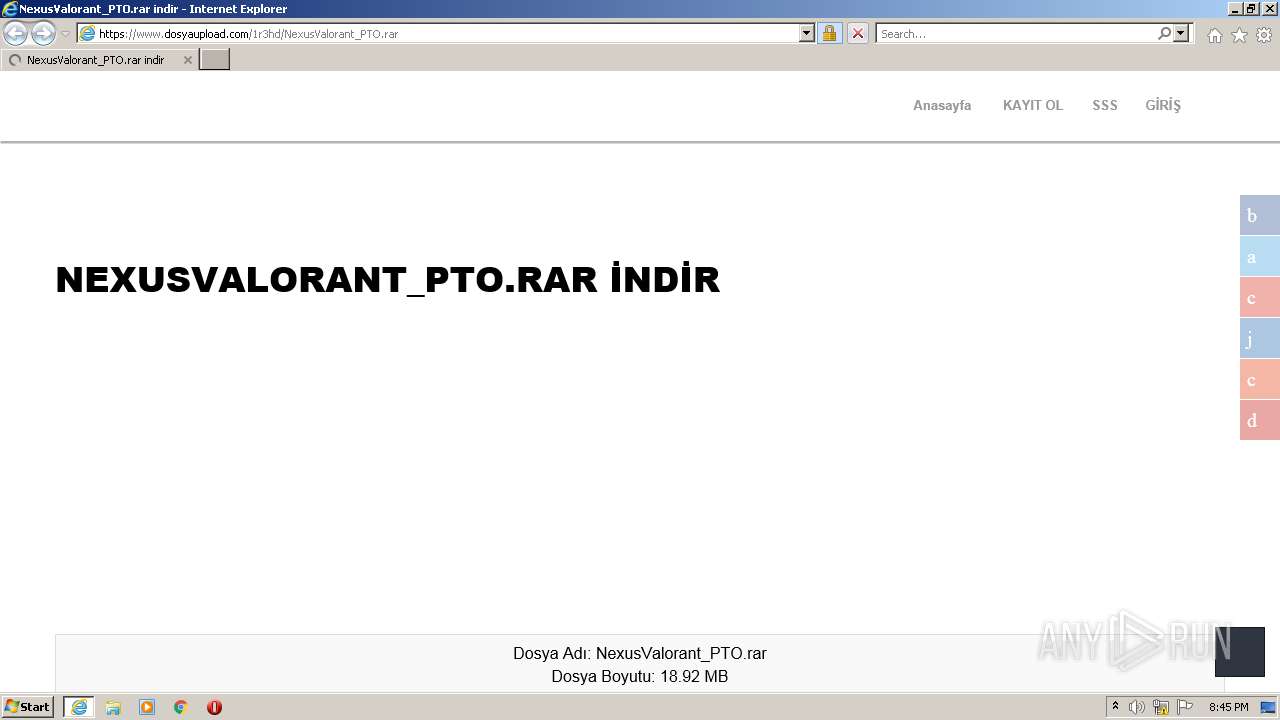
Task: Click the 'a' side share button
Action: click(x=1260, y=256)
